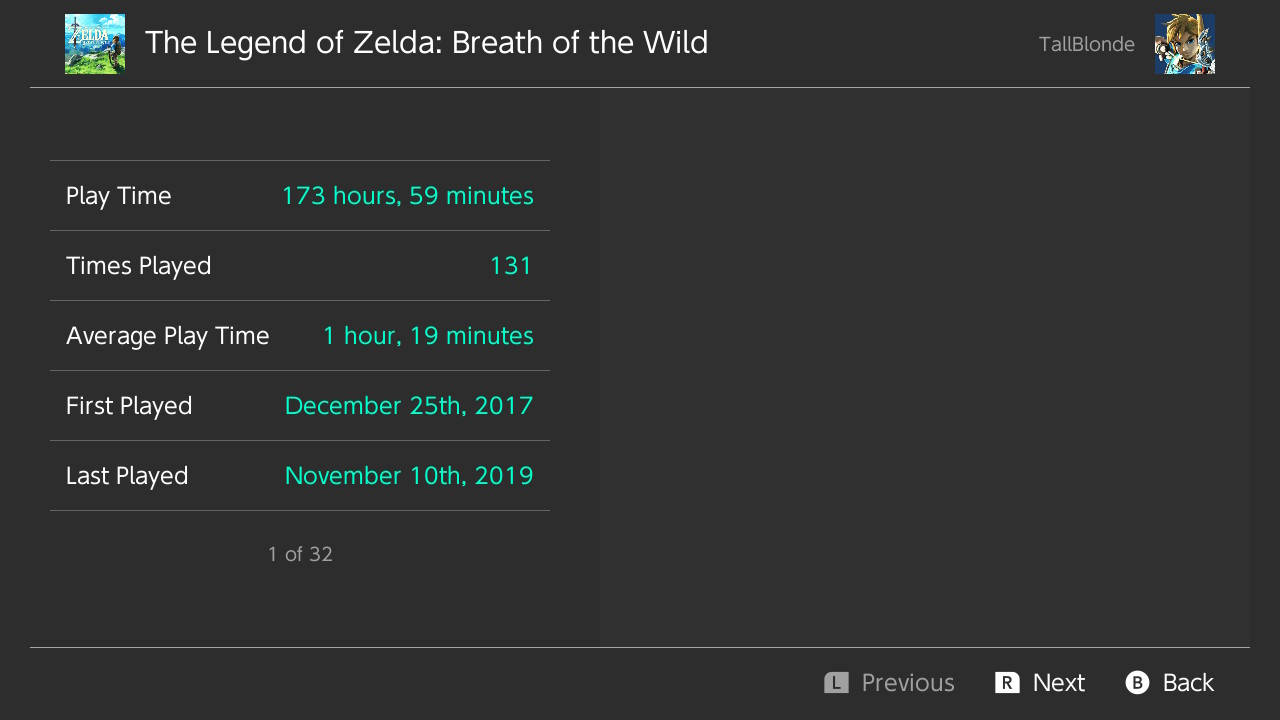Viewport: 1280px width, 720px height.
Task: Select the First Played row
Action: click(300, 406)
